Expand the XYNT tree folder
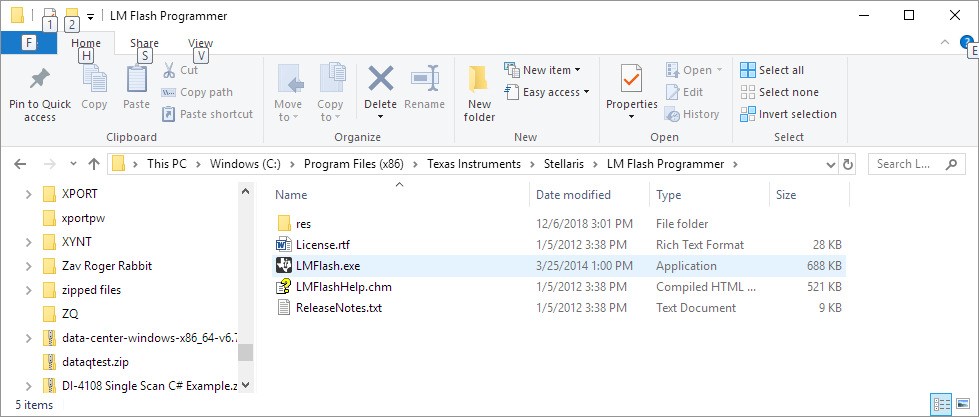 click(28, 242)
